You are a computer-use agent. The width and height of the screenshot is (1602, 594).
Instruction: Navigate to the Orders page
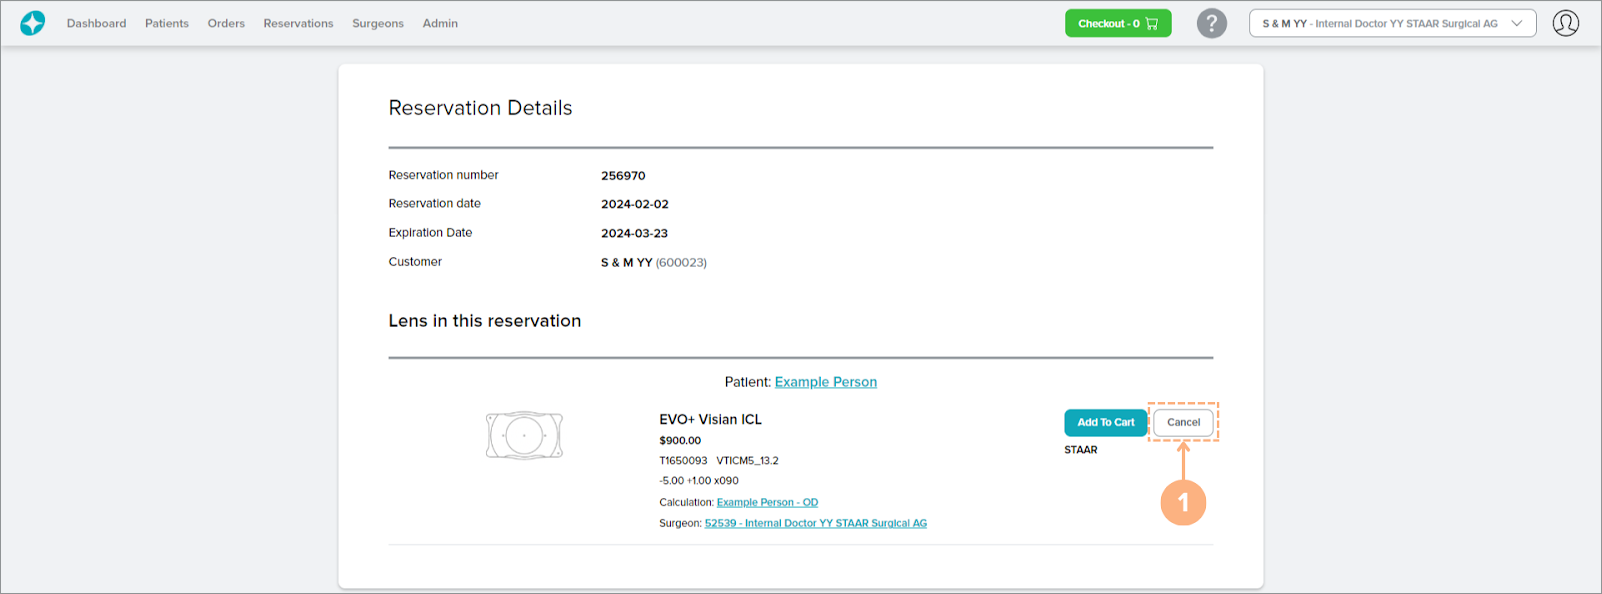click(226, 23)
